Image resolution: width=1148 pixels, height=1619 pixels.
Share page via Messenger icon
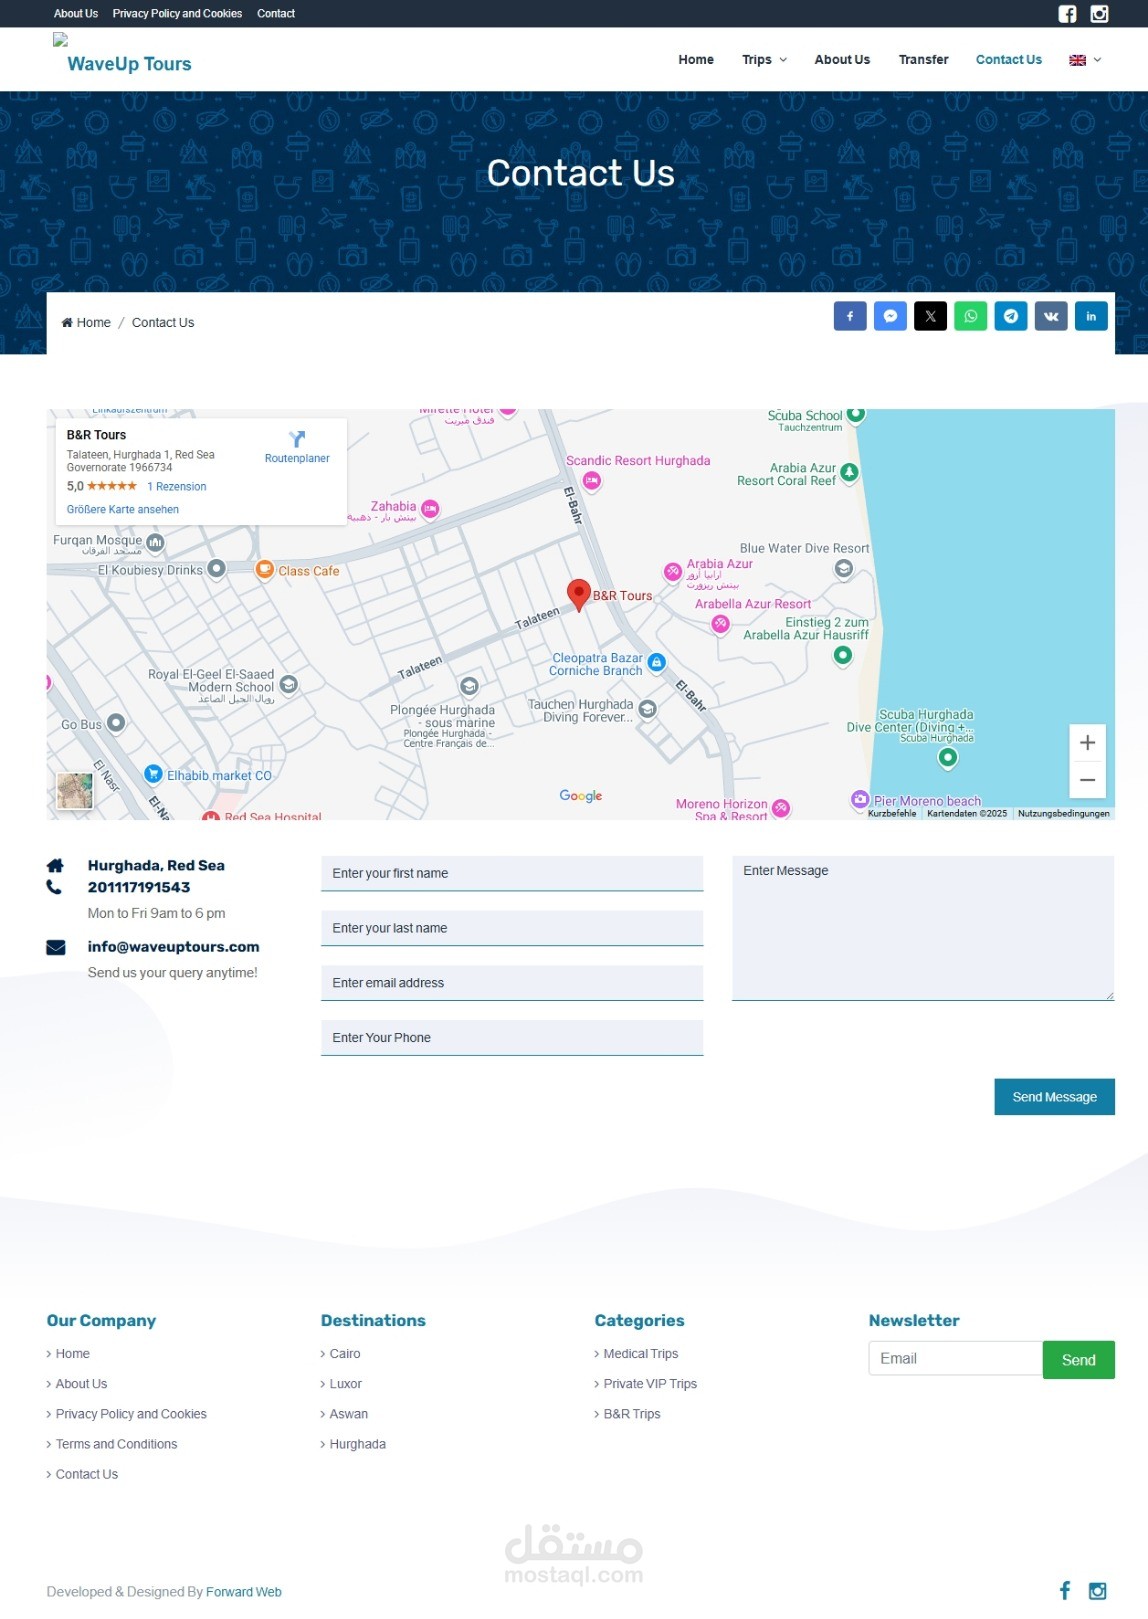[890, 316]
